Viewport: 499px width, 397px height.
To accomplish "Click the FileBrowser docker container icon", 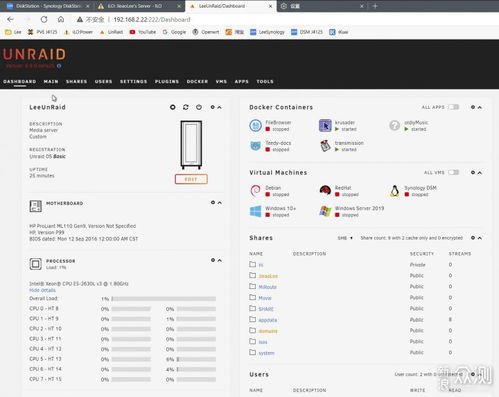I will (256, 126).
